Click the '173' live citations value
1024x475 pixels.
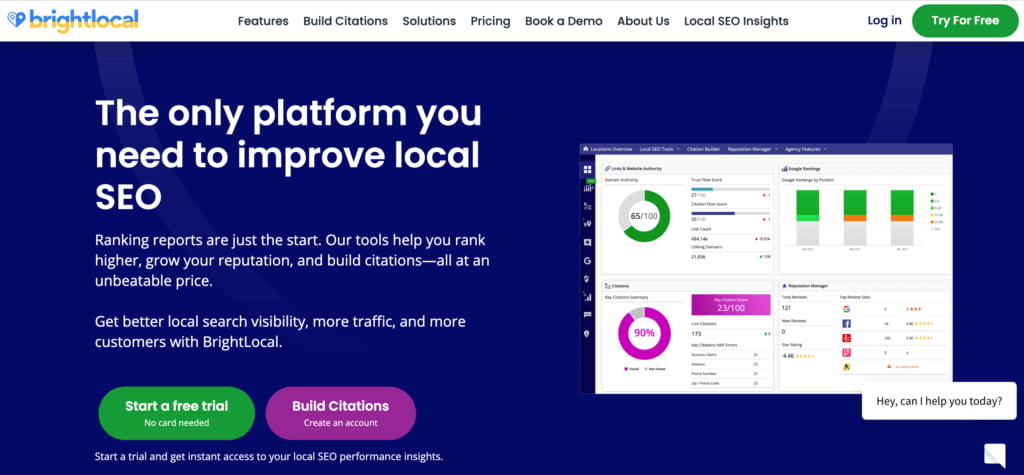point(696,334)
